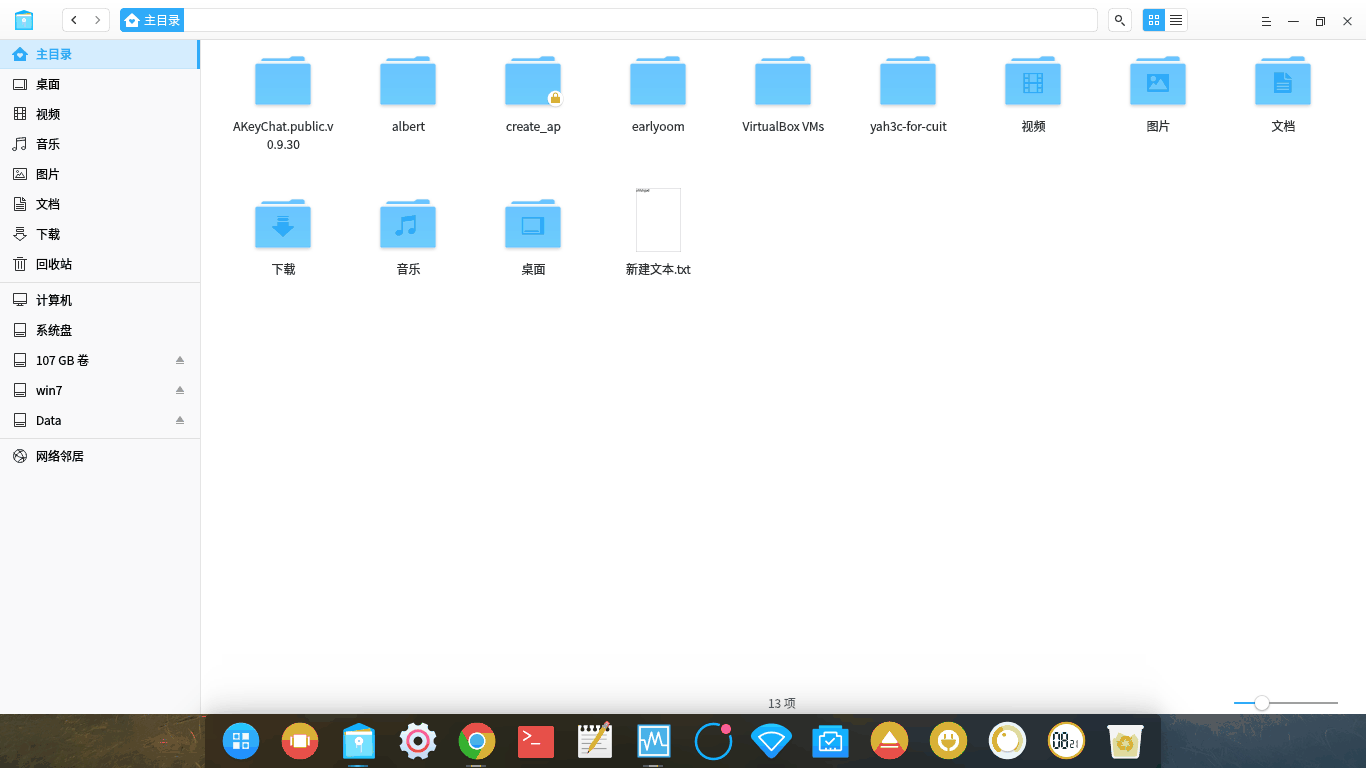Eject the 107 GB 卷 volume
Screen dimensions: 1366x768
(180, 360)
